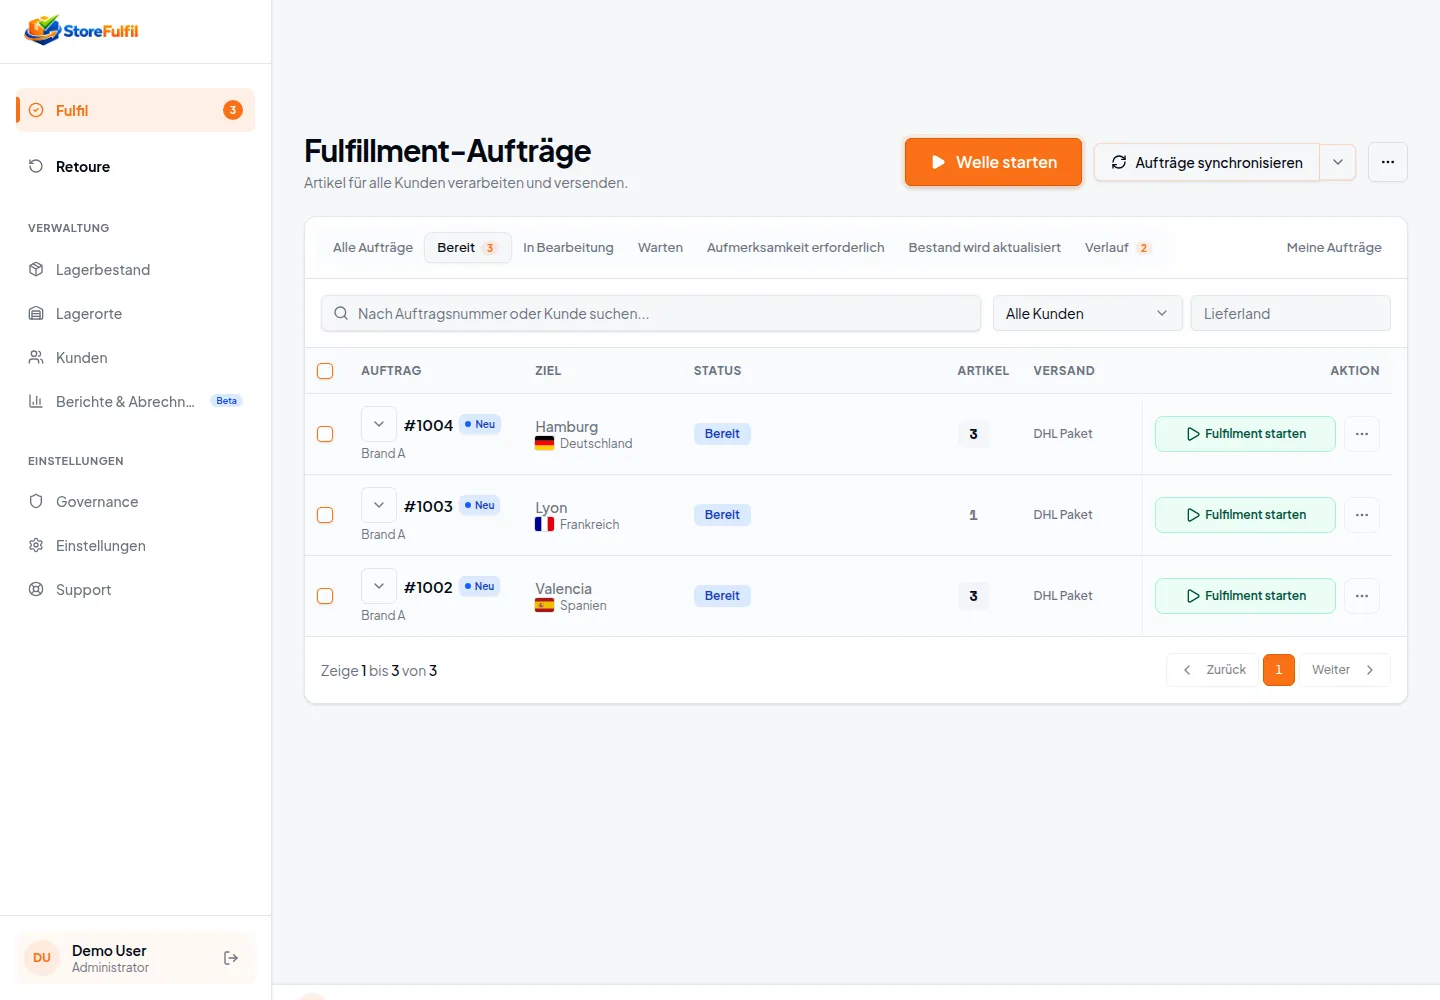Switch to the In Bearbeitung tab

pos(568,248)
